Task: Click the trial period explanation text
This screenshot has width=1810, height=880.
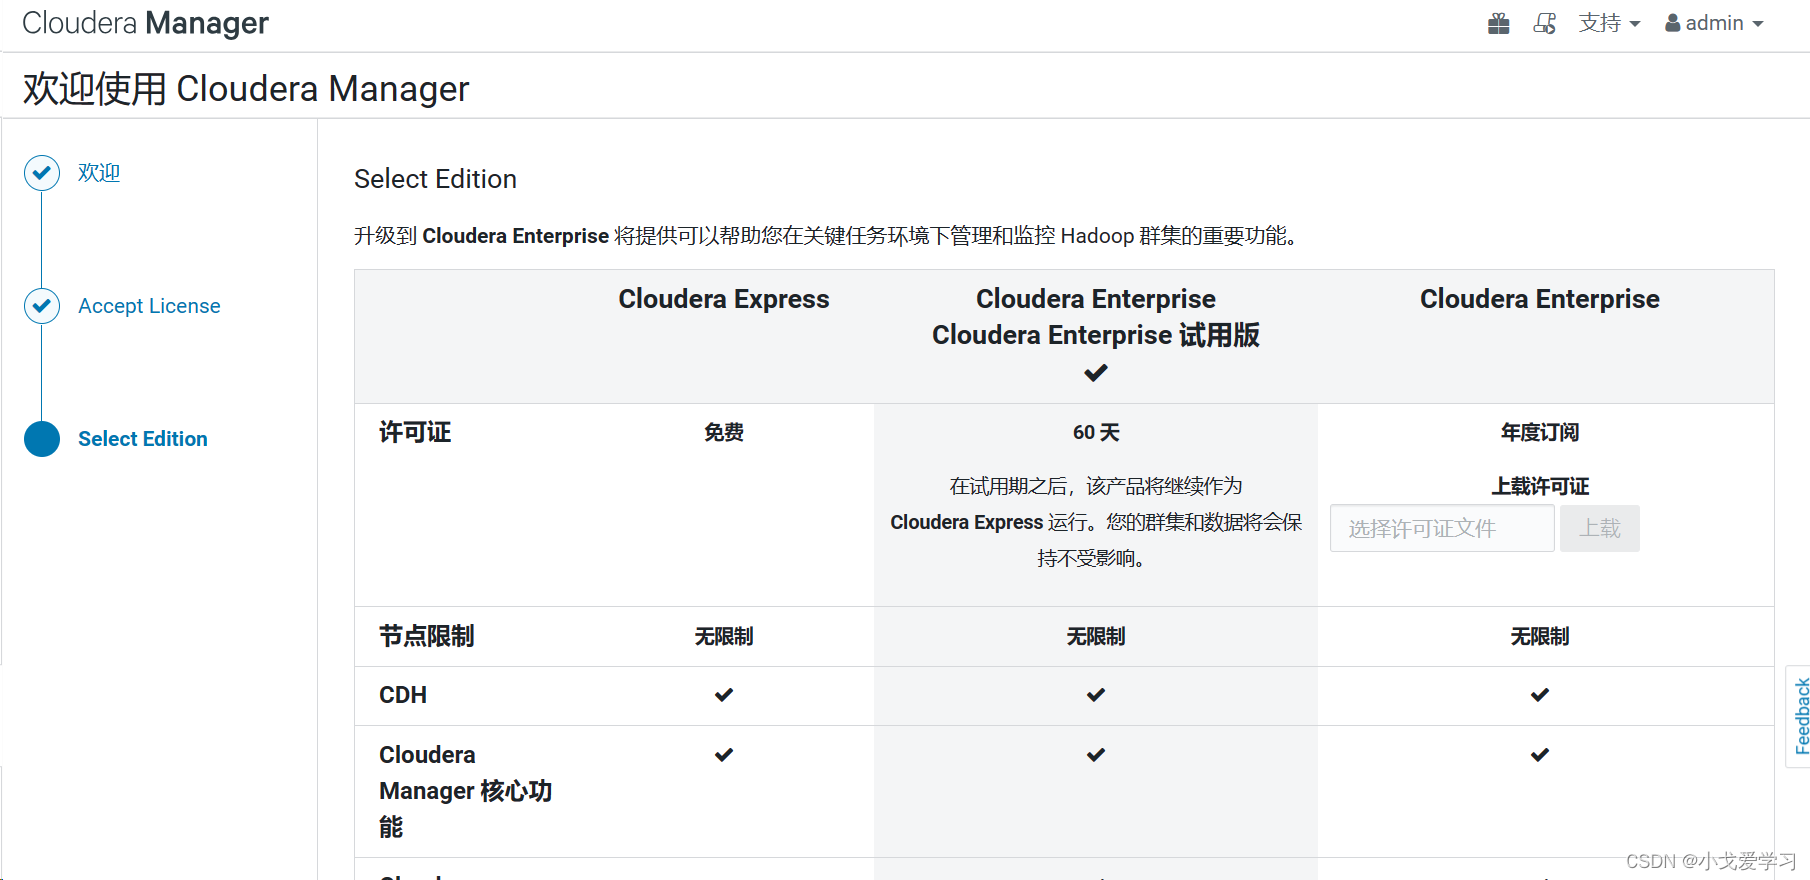Action: (x=1096, y=522)
